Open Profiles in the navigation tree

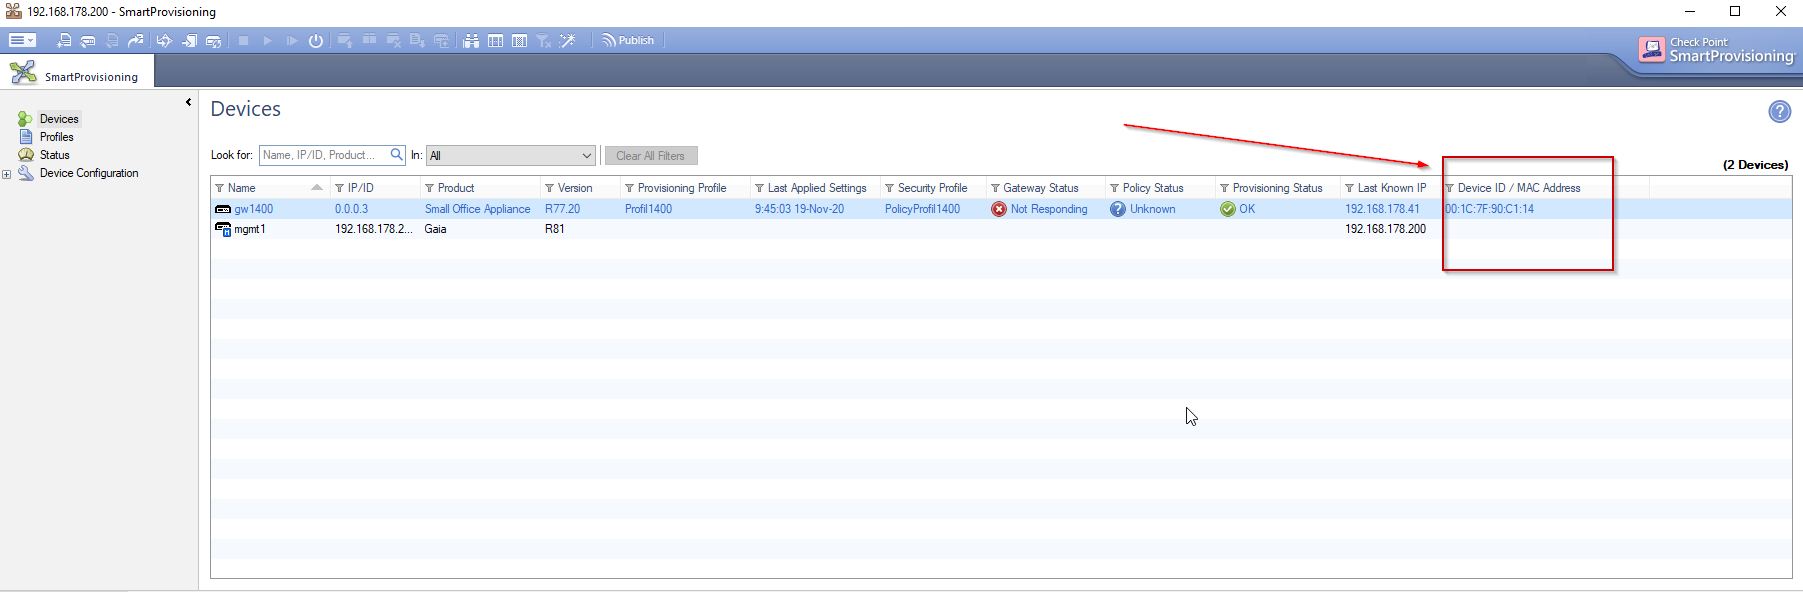point(56,137)
